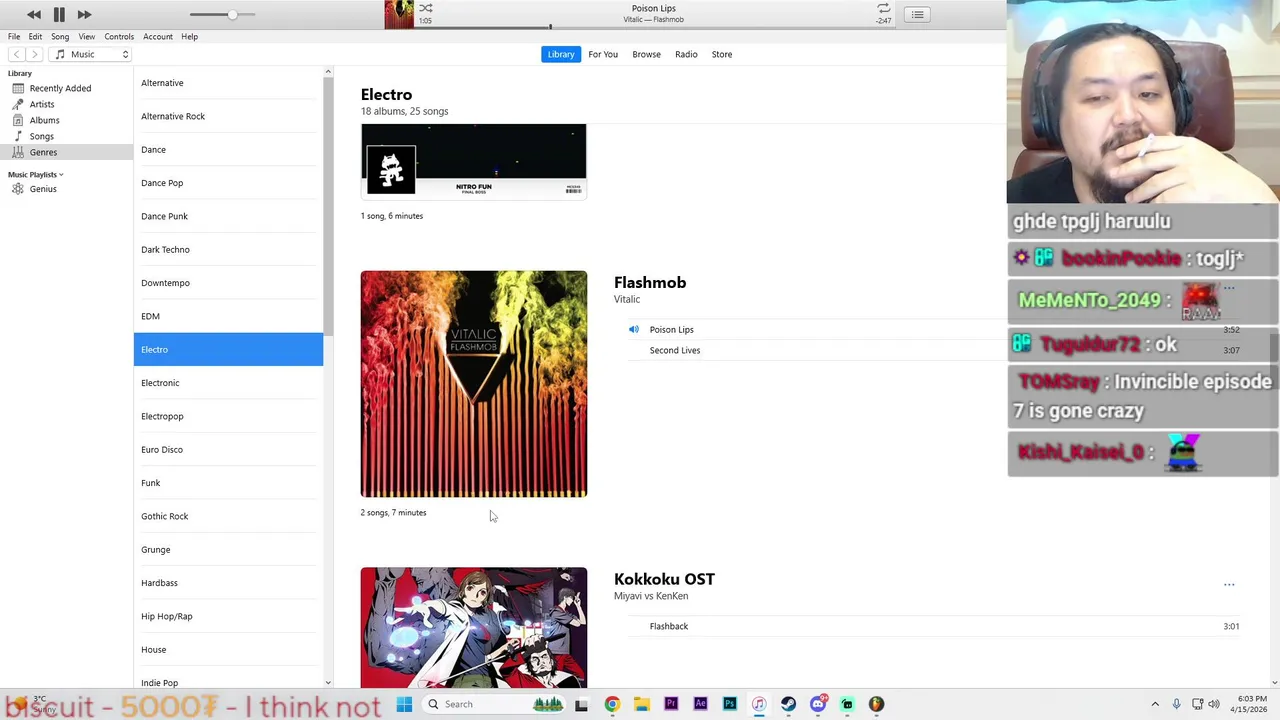Select the Gothic Rock genre
This screenshot has width=1280, height=720.
pos(228,516)
